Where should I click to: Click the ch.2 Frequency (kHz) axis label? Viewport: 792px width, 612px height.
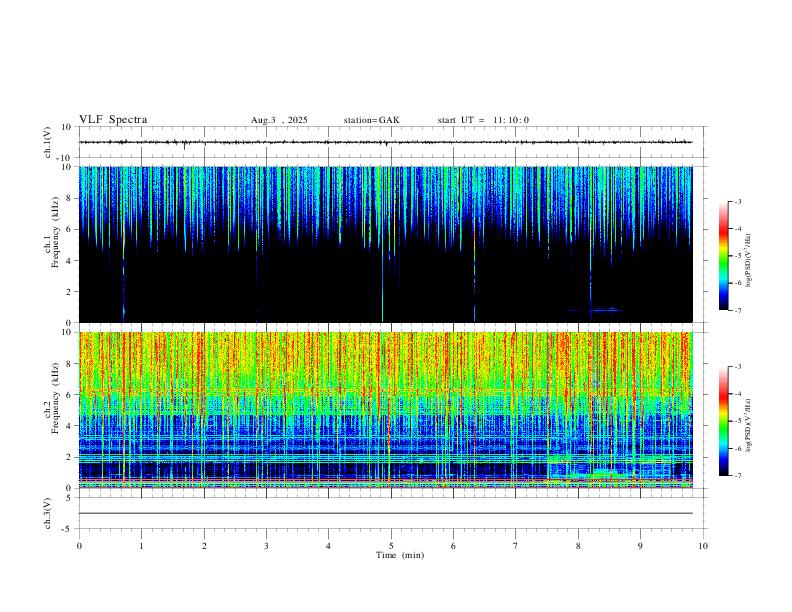click(52, 398)
